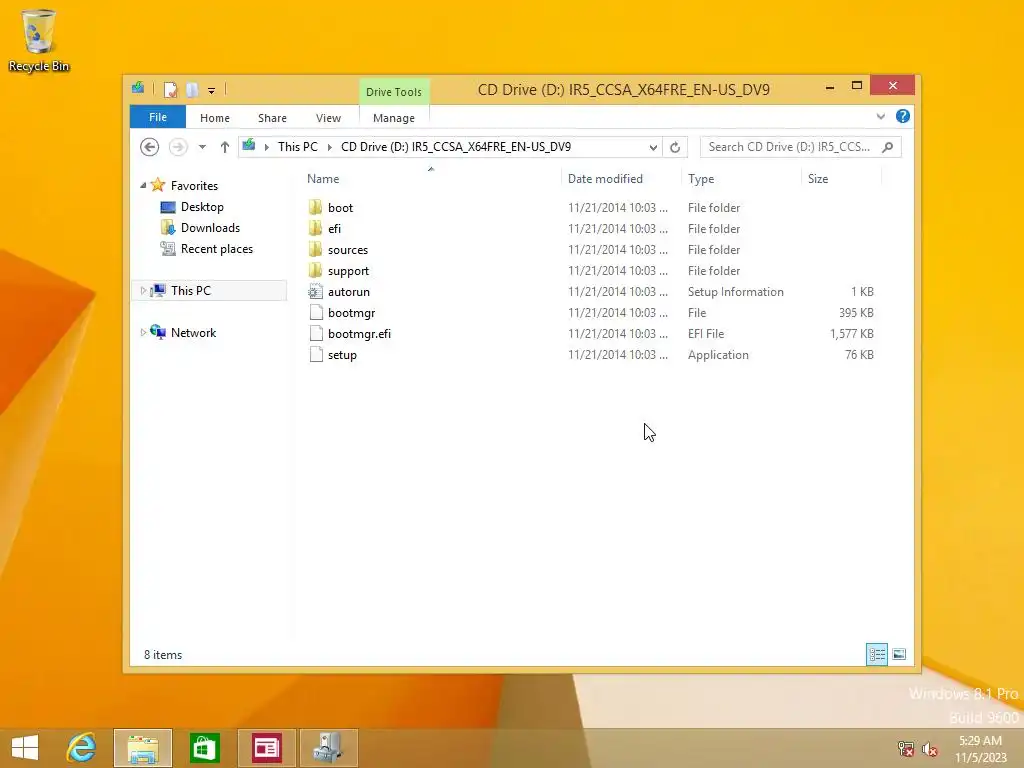1024x768 pixels.
Task: Expand the address bar history dropdown
Action: coord(653,148)
